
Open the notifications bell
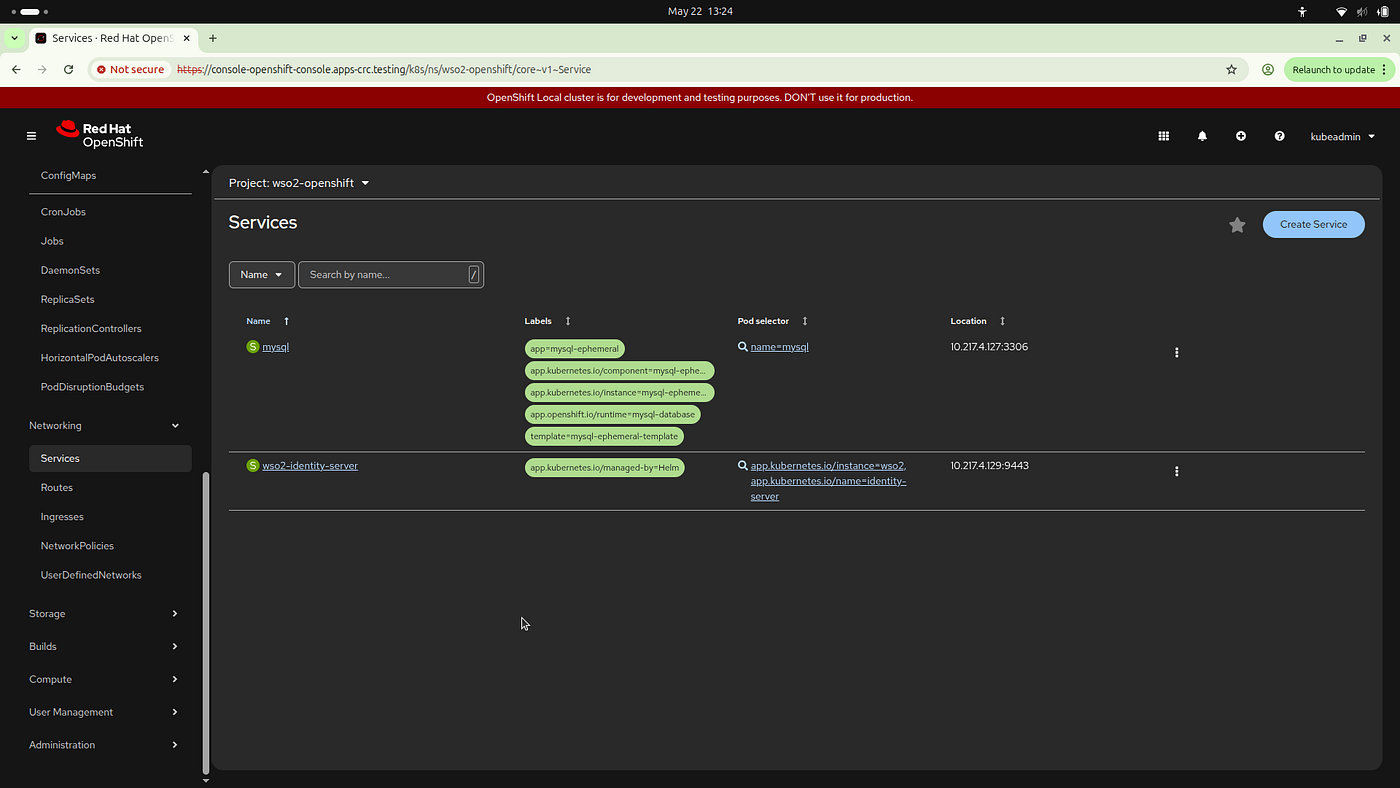pyautogui.click(x=1202, y=136)
